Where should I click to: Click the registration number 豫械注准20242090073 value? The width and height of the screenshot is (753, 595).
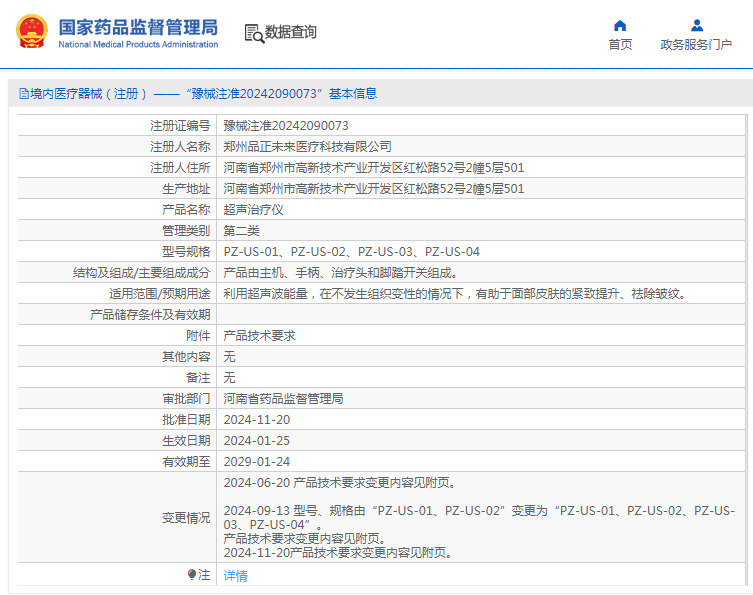286,126
